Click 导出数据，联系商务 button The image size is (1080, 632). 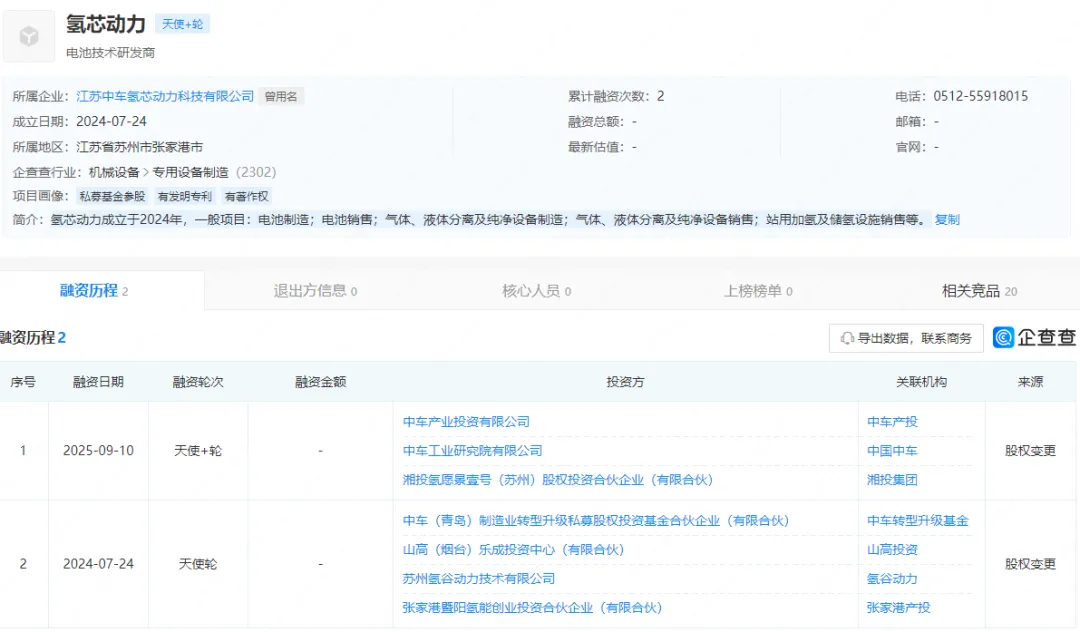[906, 338]
